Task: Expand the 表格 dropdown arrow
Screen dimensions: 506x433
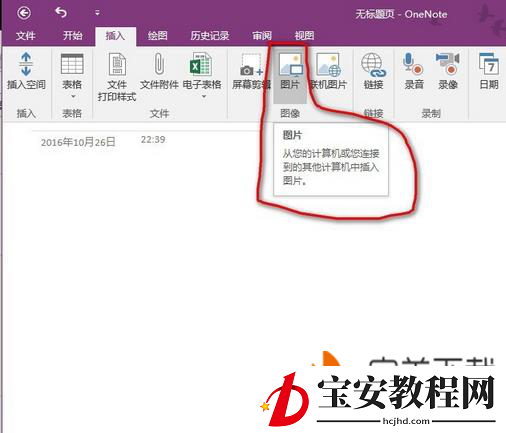Action: coord(73,97)
